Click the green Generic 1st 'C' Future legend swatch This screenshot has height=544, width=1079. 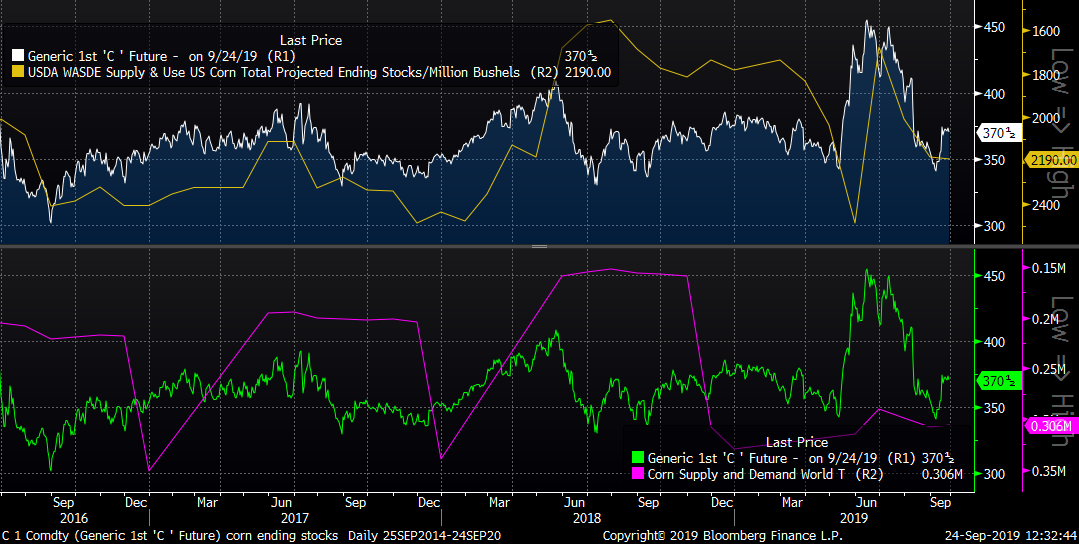[636, 458]
